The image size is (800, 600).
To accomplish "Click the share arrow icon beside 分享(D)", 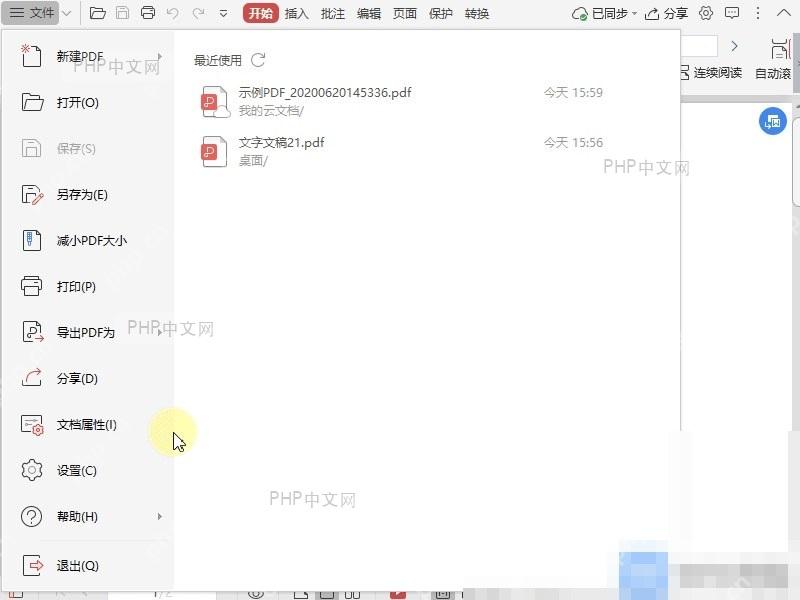I will [32, 378].
